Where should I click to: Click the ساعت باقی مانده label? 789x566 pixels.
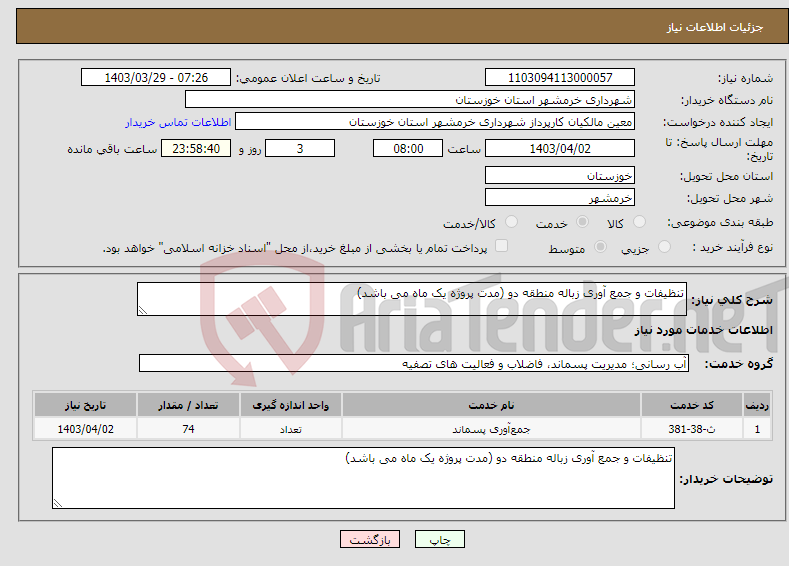coord(112,149)
